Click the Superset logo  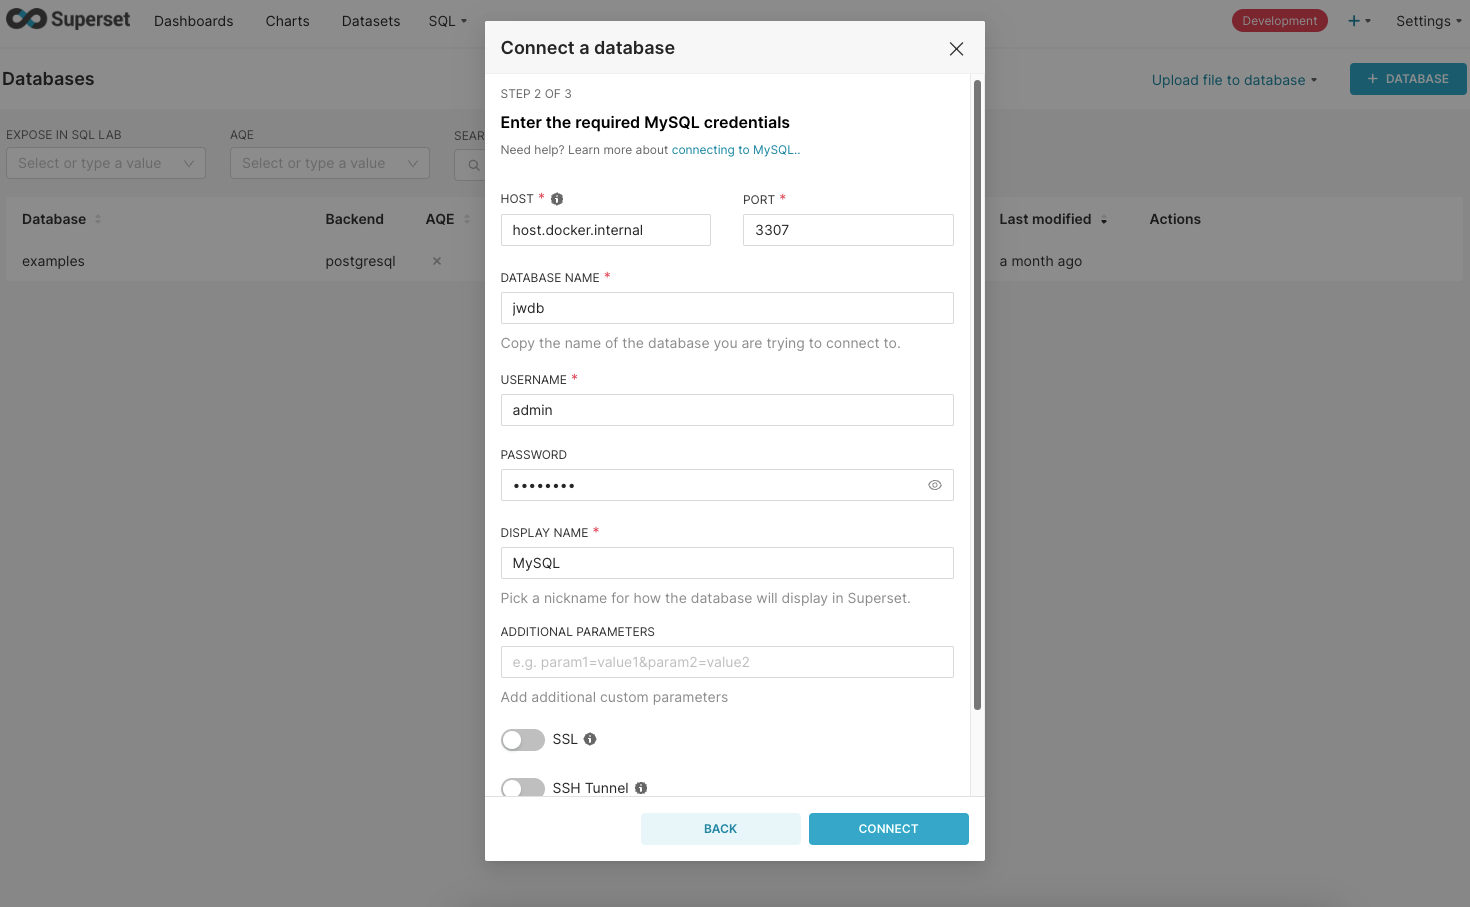tap(68, 20)
